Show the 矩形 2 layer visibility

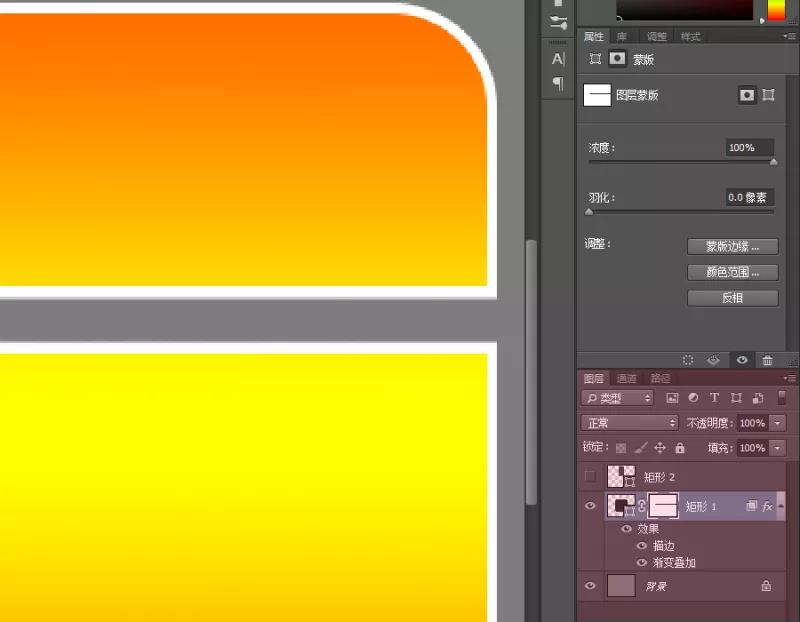[590, 477]
